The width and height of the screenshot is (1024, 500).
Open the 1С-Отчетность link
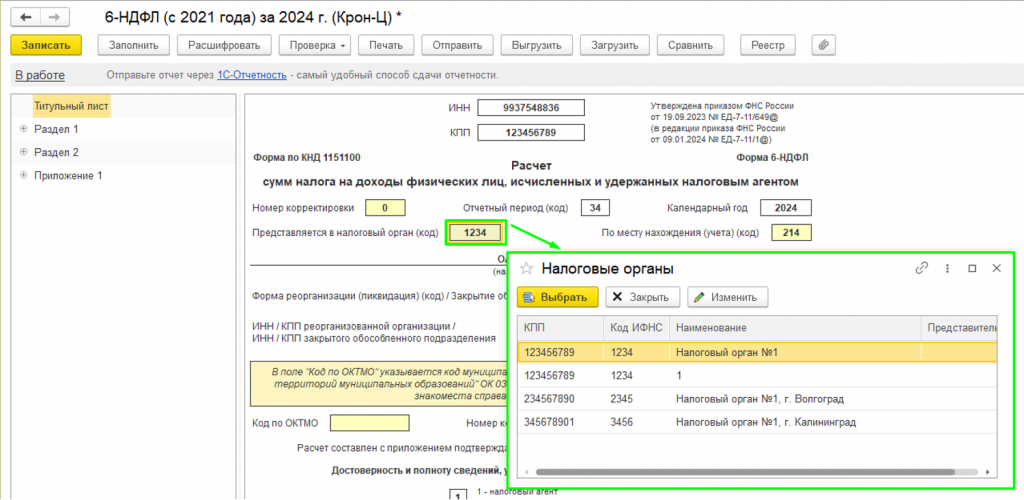point(251,75)
